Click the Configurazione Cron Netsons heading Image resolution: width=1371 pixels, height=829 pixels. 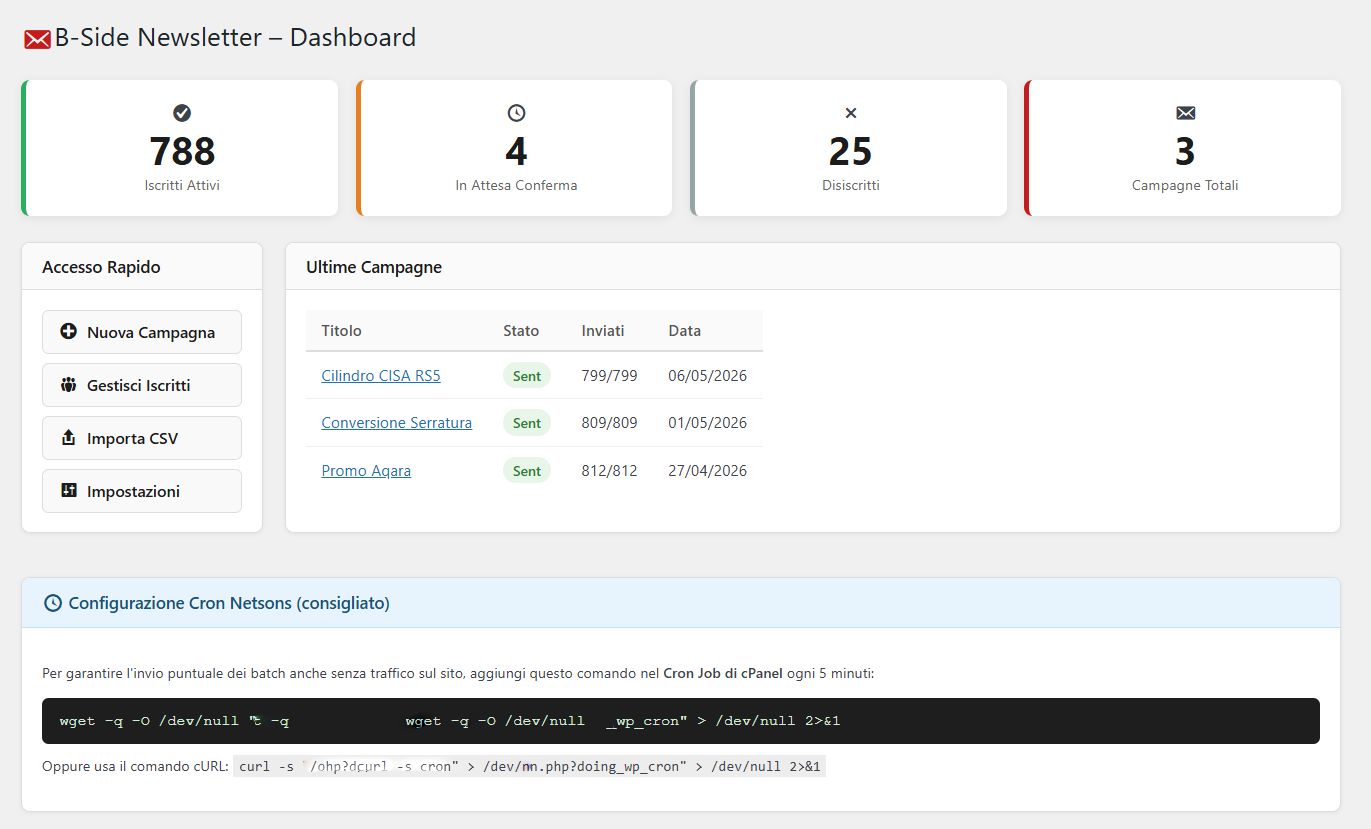[x=229, y=603]
